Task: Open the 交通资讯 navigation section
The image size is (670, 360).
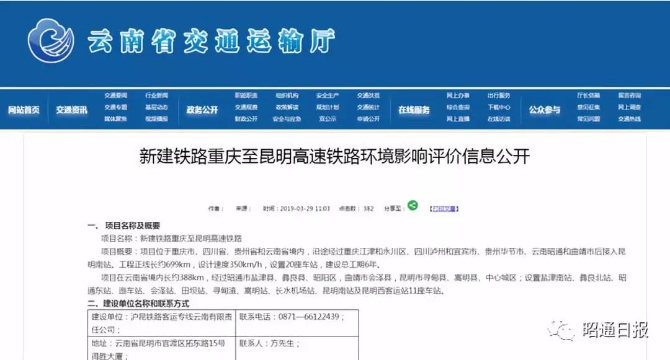Action: 71,110
